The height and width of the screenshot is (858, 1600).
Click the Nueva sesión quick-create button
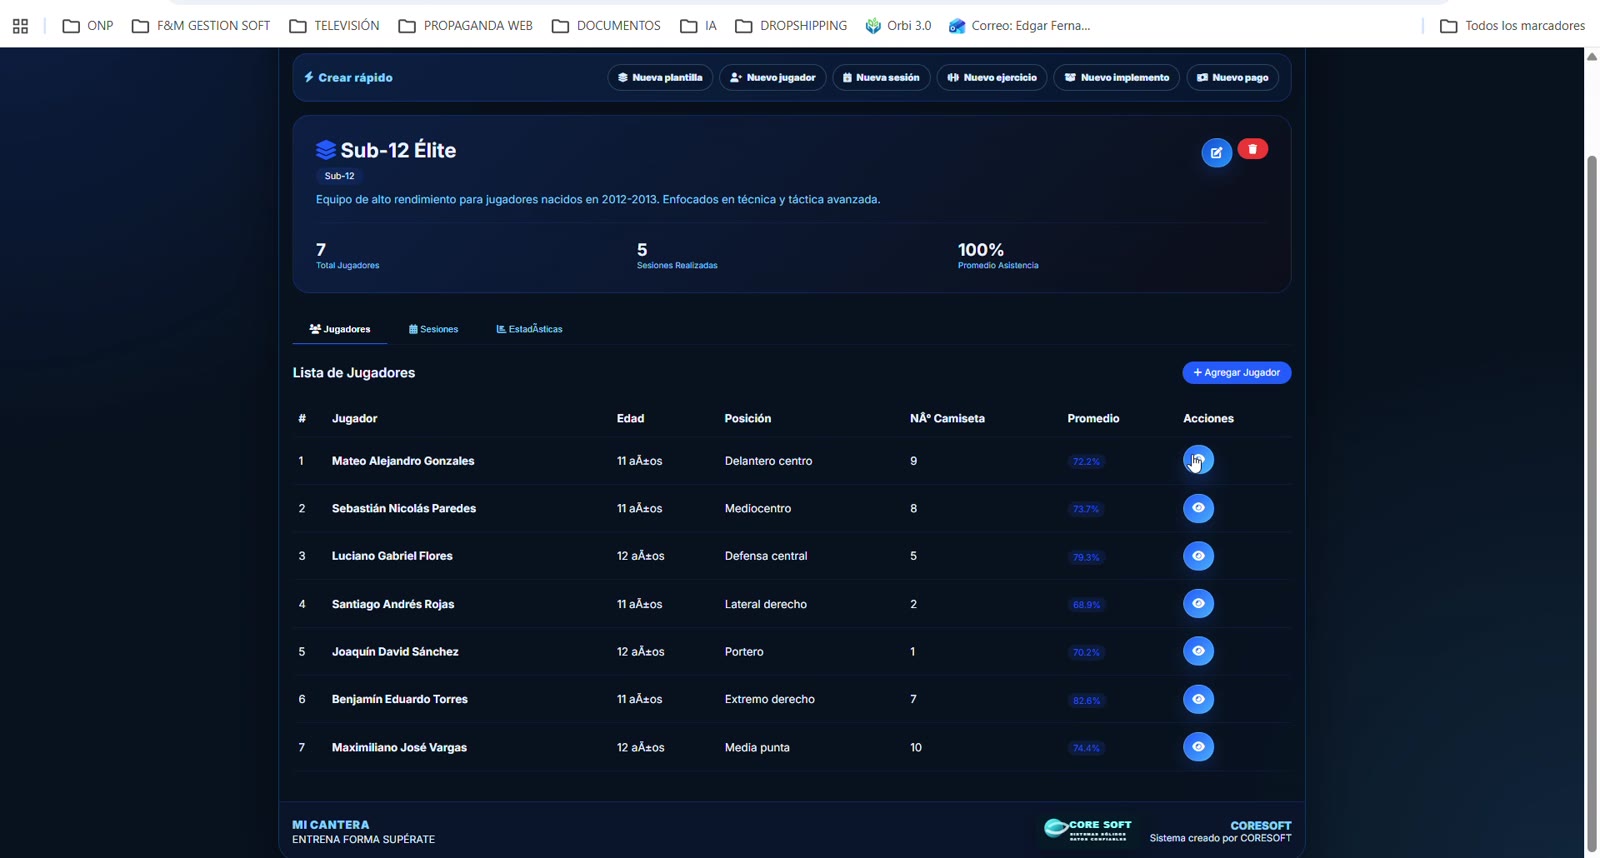(x=881, y=77)
